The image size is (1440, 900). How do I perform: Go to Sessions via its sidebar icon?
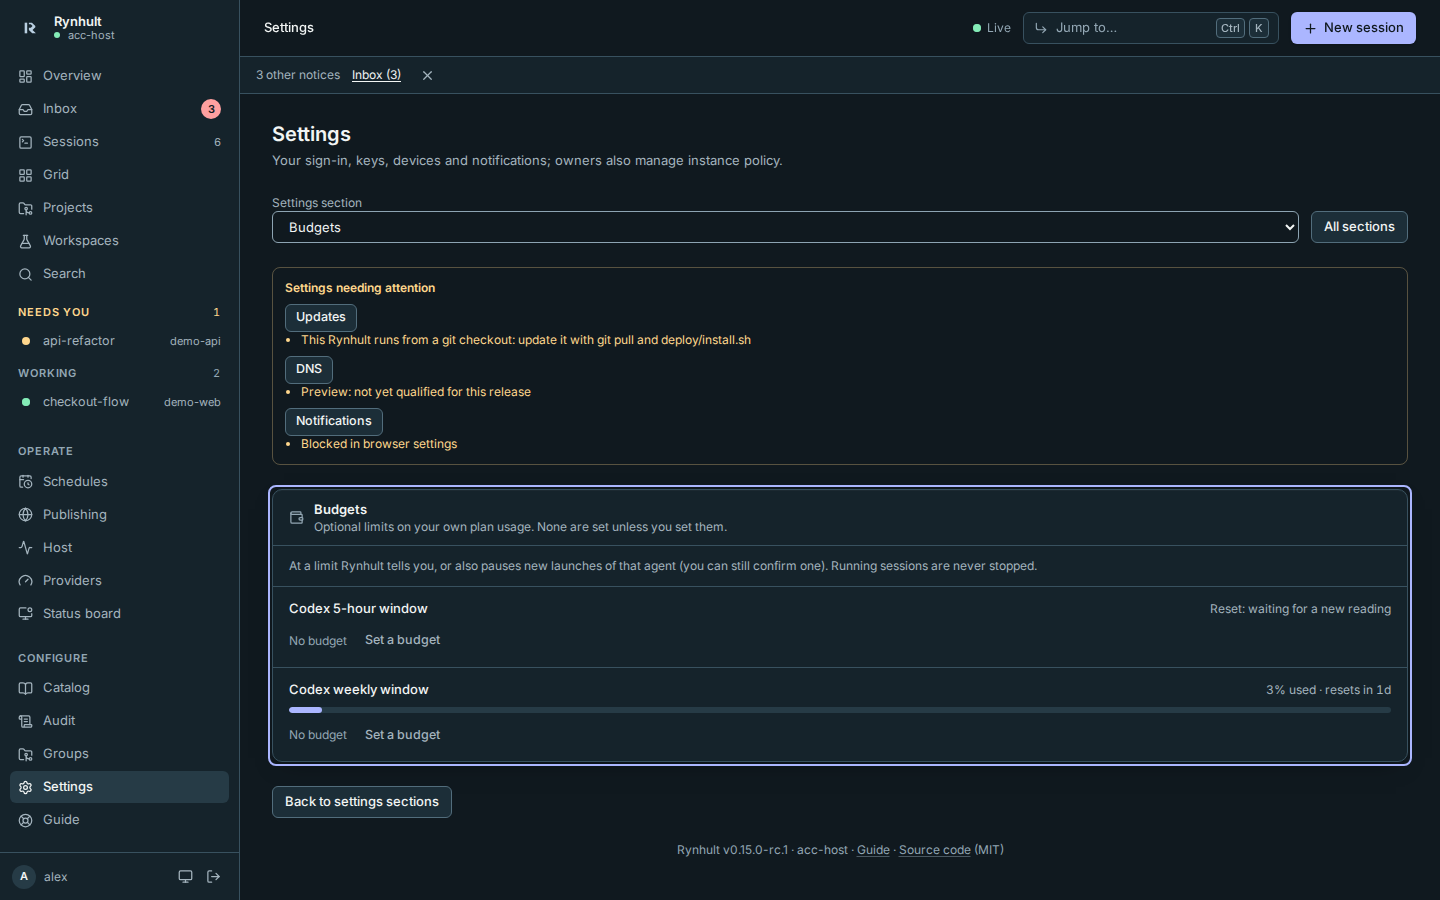point(26,142)
